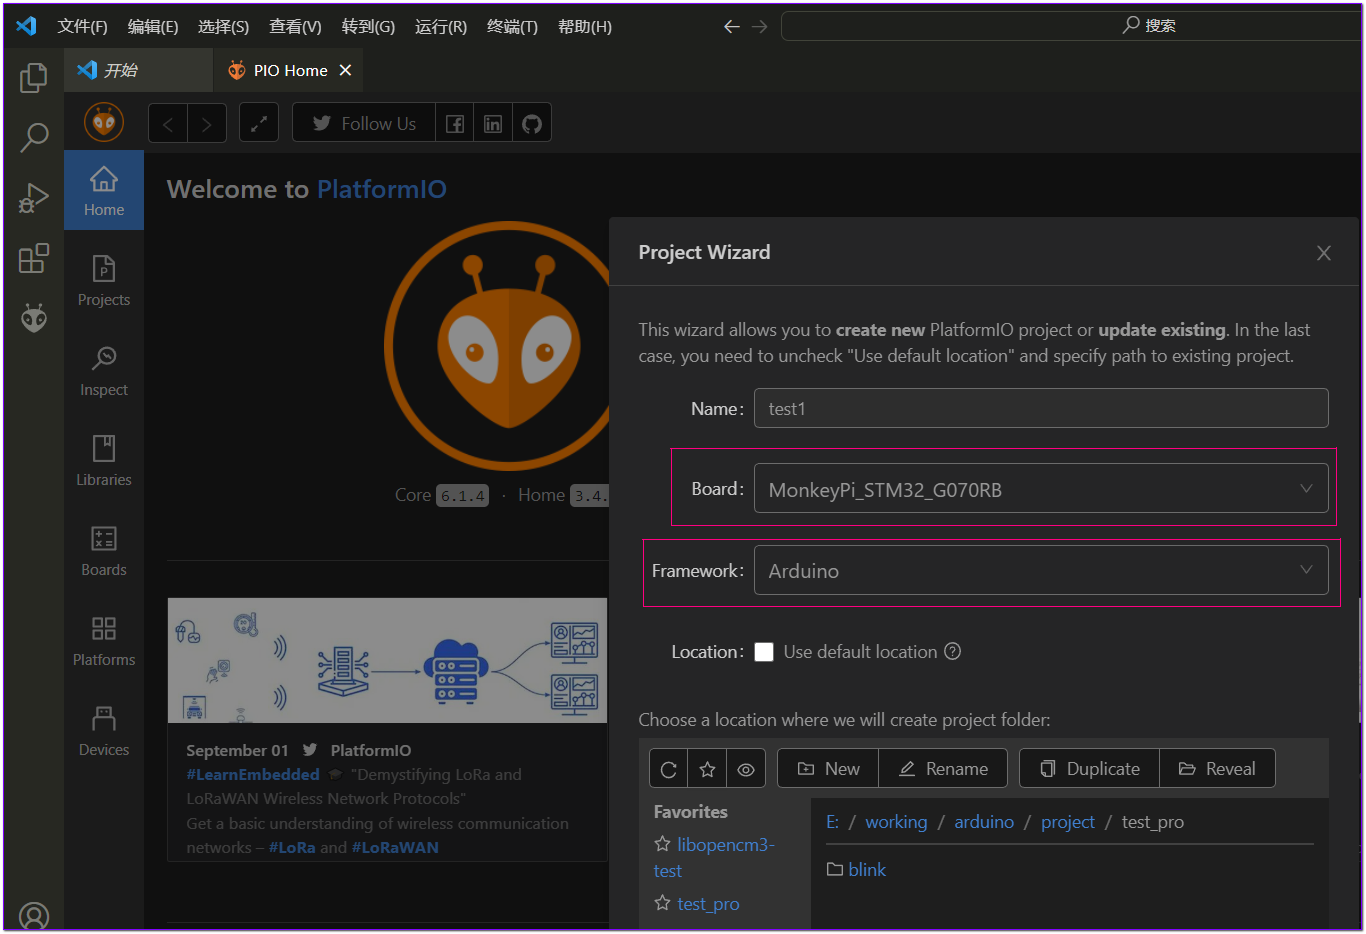Open the 运行(R) menu
The width and height of the screenshot is (1366, 934).
pyautogui.click(x=441, y=27)
